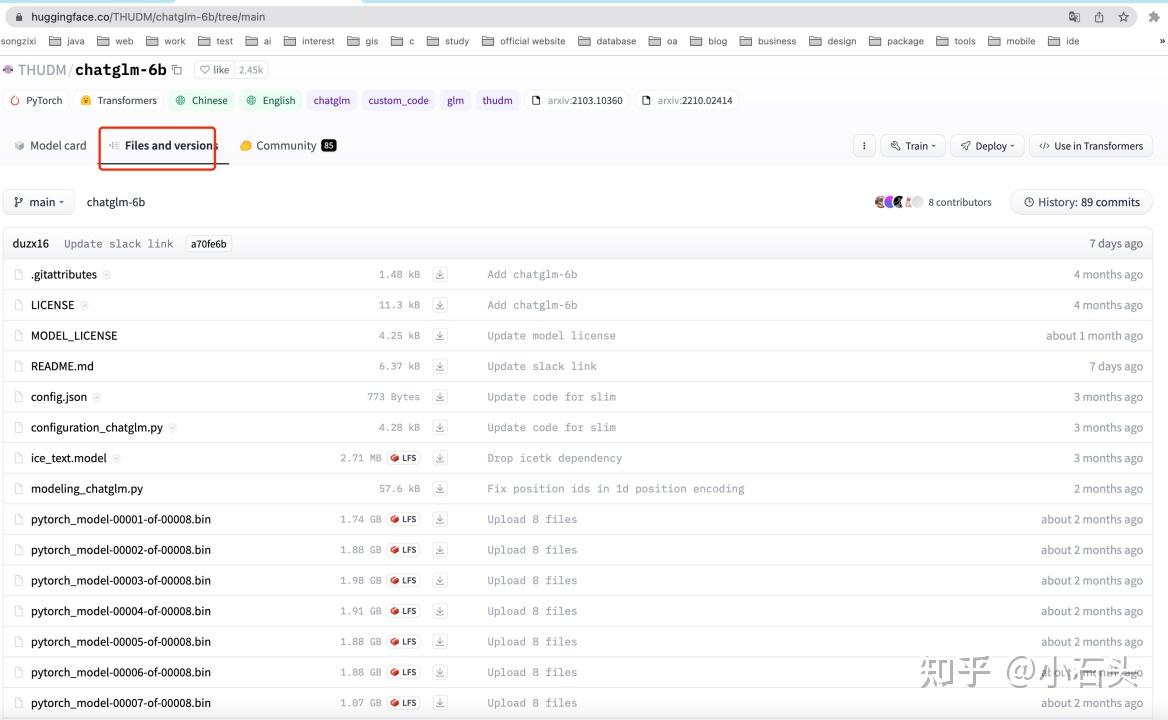Click the LFS badge on ice_text.model
This screenshot has width=1168, height=720.
403,457
